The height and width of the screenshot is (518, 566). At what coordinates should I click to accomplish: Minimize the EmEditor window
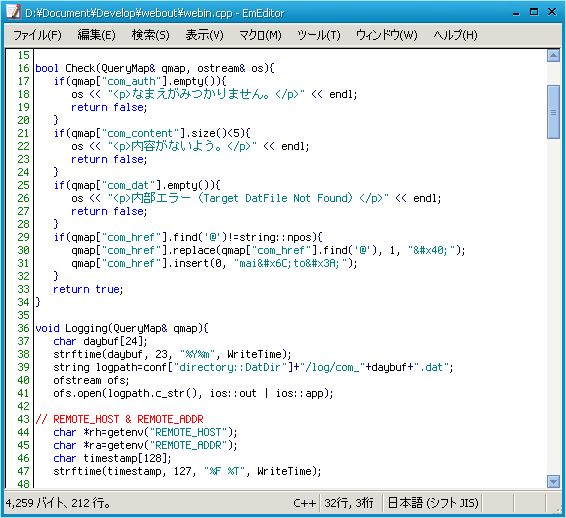pyautogui.click(x=516, y=13)
